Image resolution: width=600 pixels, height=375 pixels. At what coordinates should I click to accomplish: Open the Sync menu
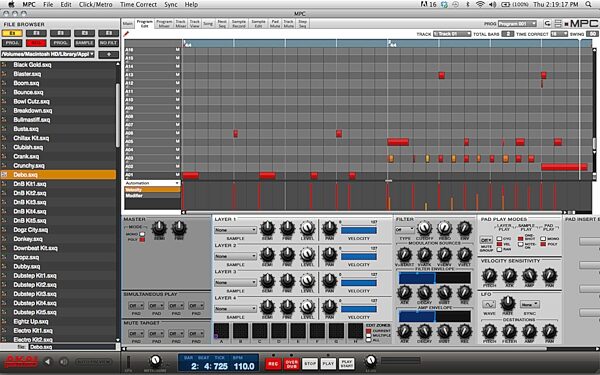[171, 4]
